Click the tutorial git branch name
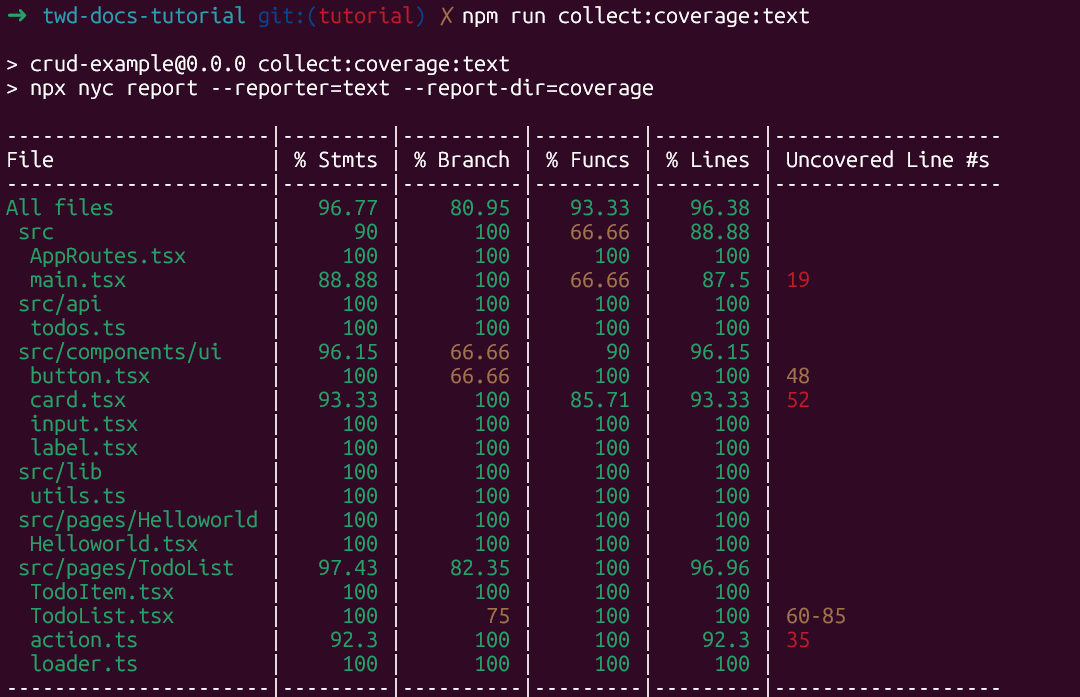1080x697 pixels. 370,16
